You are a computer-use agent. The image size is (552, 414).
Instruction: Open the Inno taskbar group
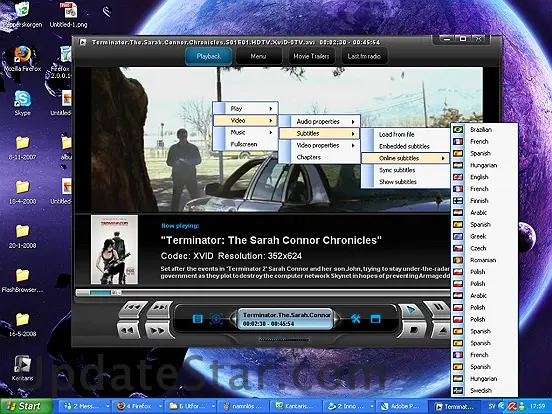click(x=349, y=406)
